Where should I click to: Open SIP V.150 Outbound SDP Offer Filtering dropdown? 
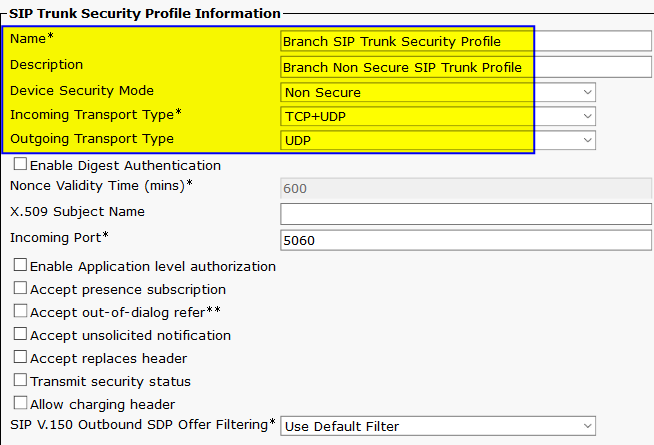click(x=438, y=426)
